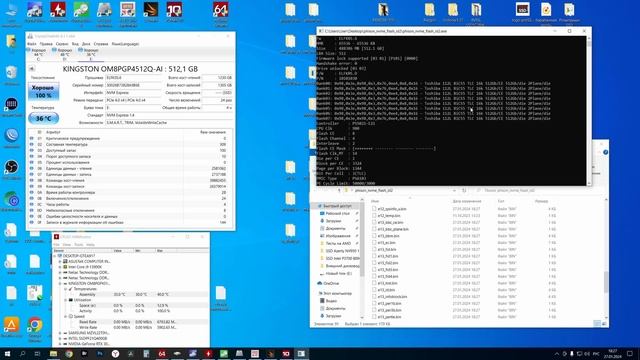
Task: Collapse the Temperatures branch in HWMonitor
Action: (65, 289)
